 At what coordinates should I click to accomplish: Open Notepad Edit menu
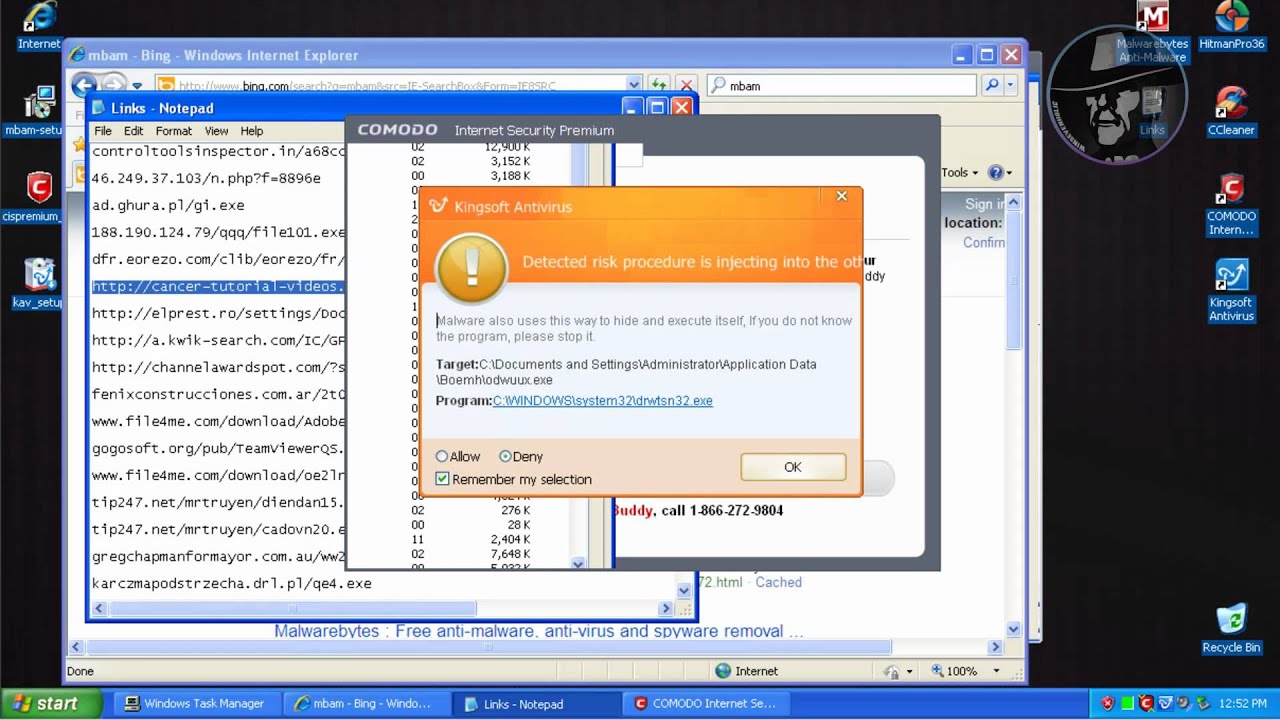[134, 131]
